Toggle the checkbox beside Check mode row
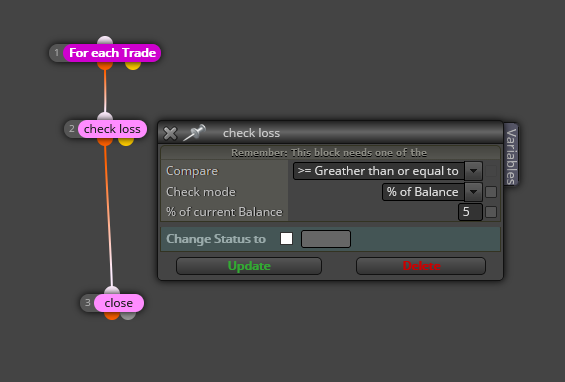Screen dimensions: 565x382 491,192
